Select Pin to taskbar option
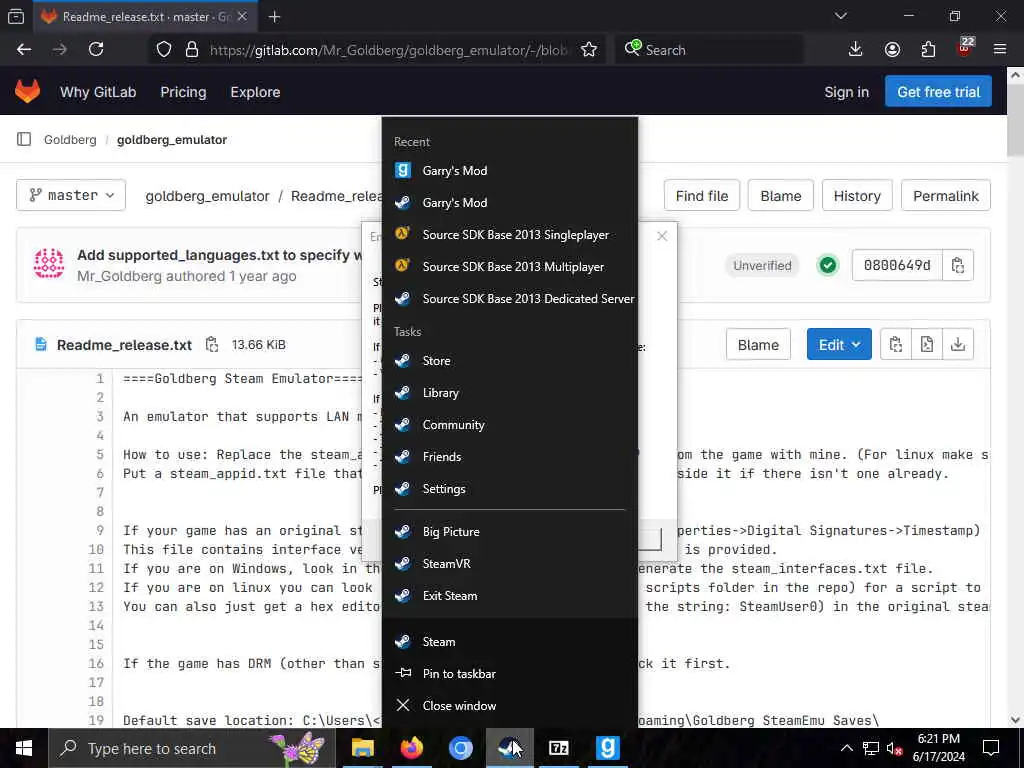Viewport: 1024px width, 768px height. click(x=509, y=673)
